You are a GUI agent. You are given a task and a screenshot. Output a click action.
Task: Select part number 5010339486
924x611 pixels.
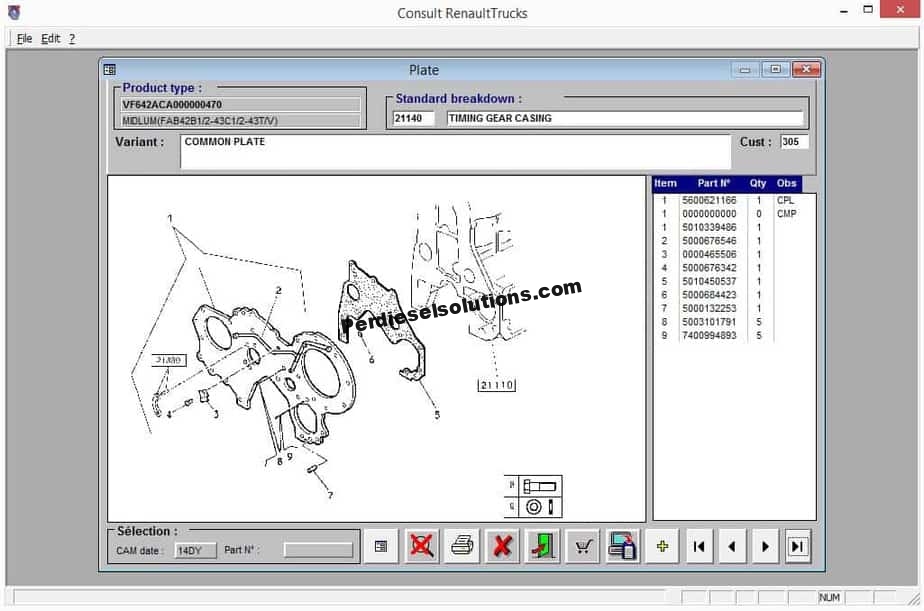pos(709,227)
